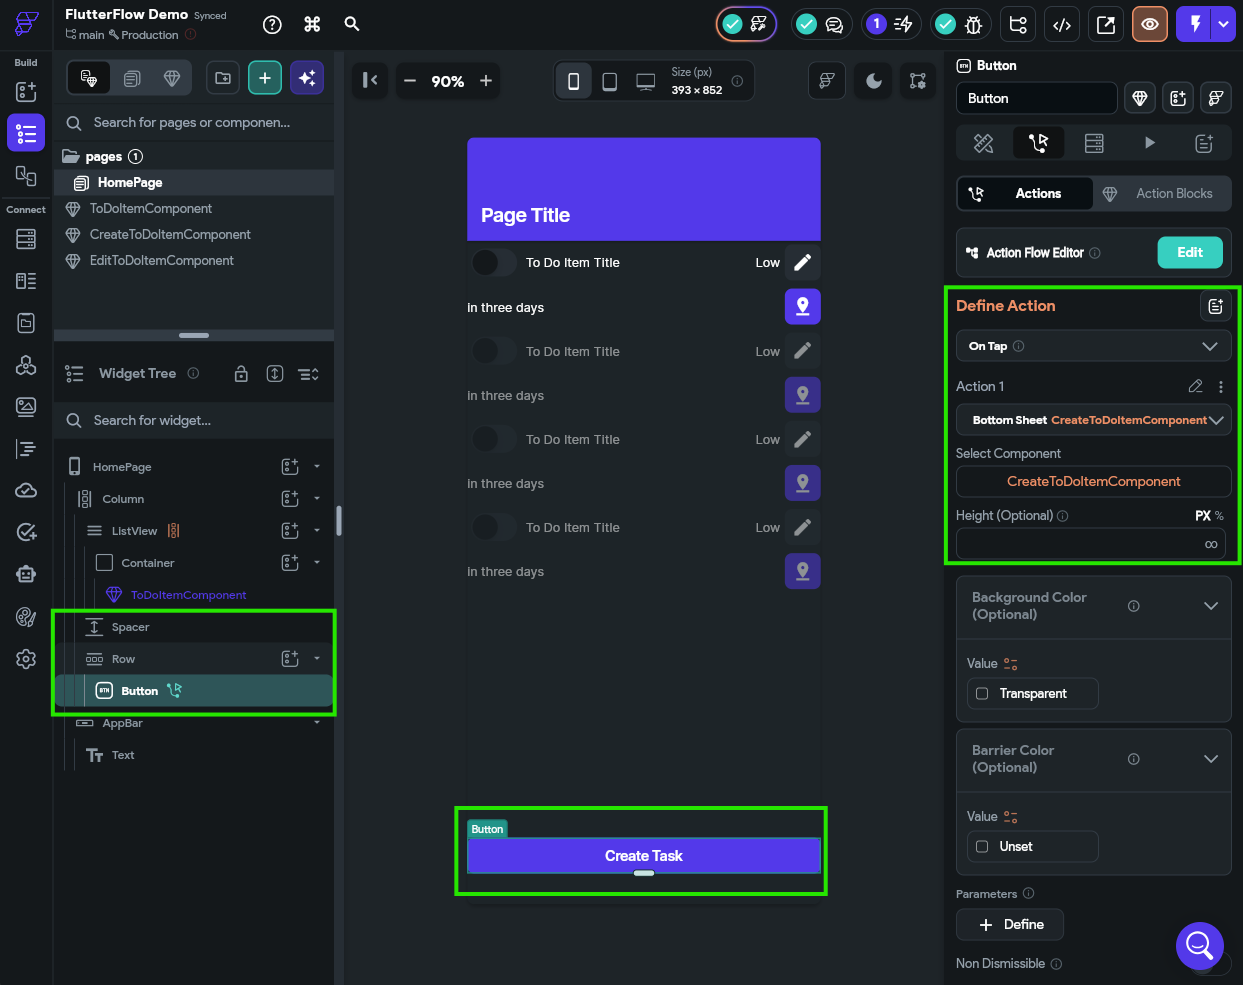Open the Media Assets sidebar icon
1243x985 pixels.
(26, 407)
